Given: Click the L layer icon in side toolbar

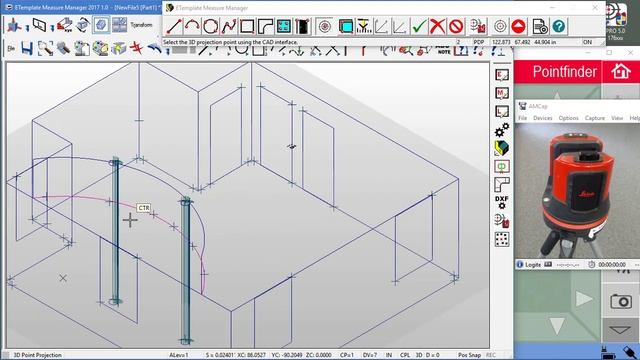Looking at the screenshot, I should pos(502,111).
